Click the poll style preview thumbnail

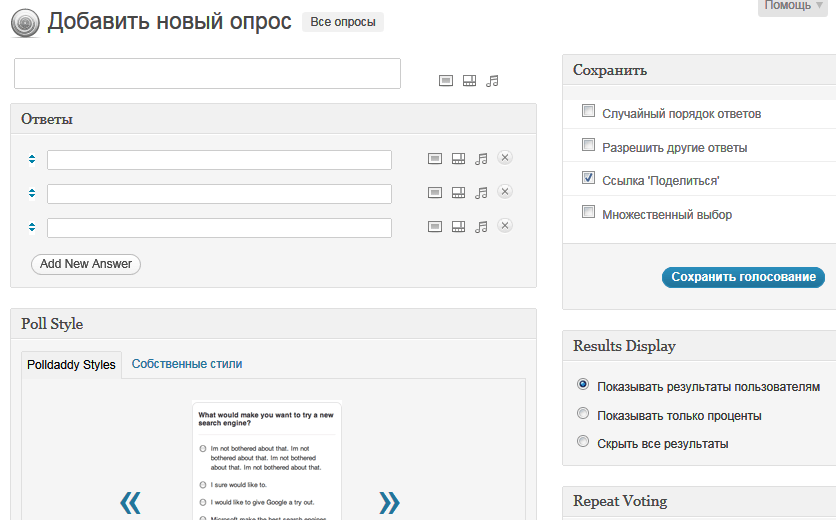click(x=267, y=461)
